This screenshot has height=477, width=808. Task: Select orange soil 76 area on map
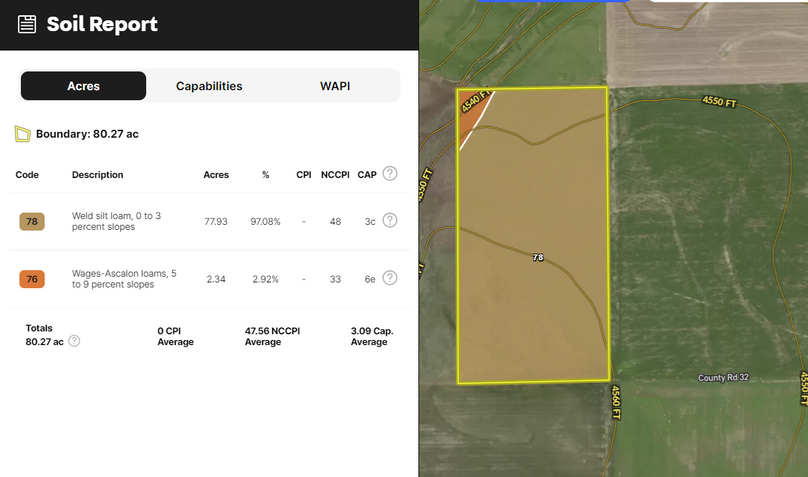(470, 112)
